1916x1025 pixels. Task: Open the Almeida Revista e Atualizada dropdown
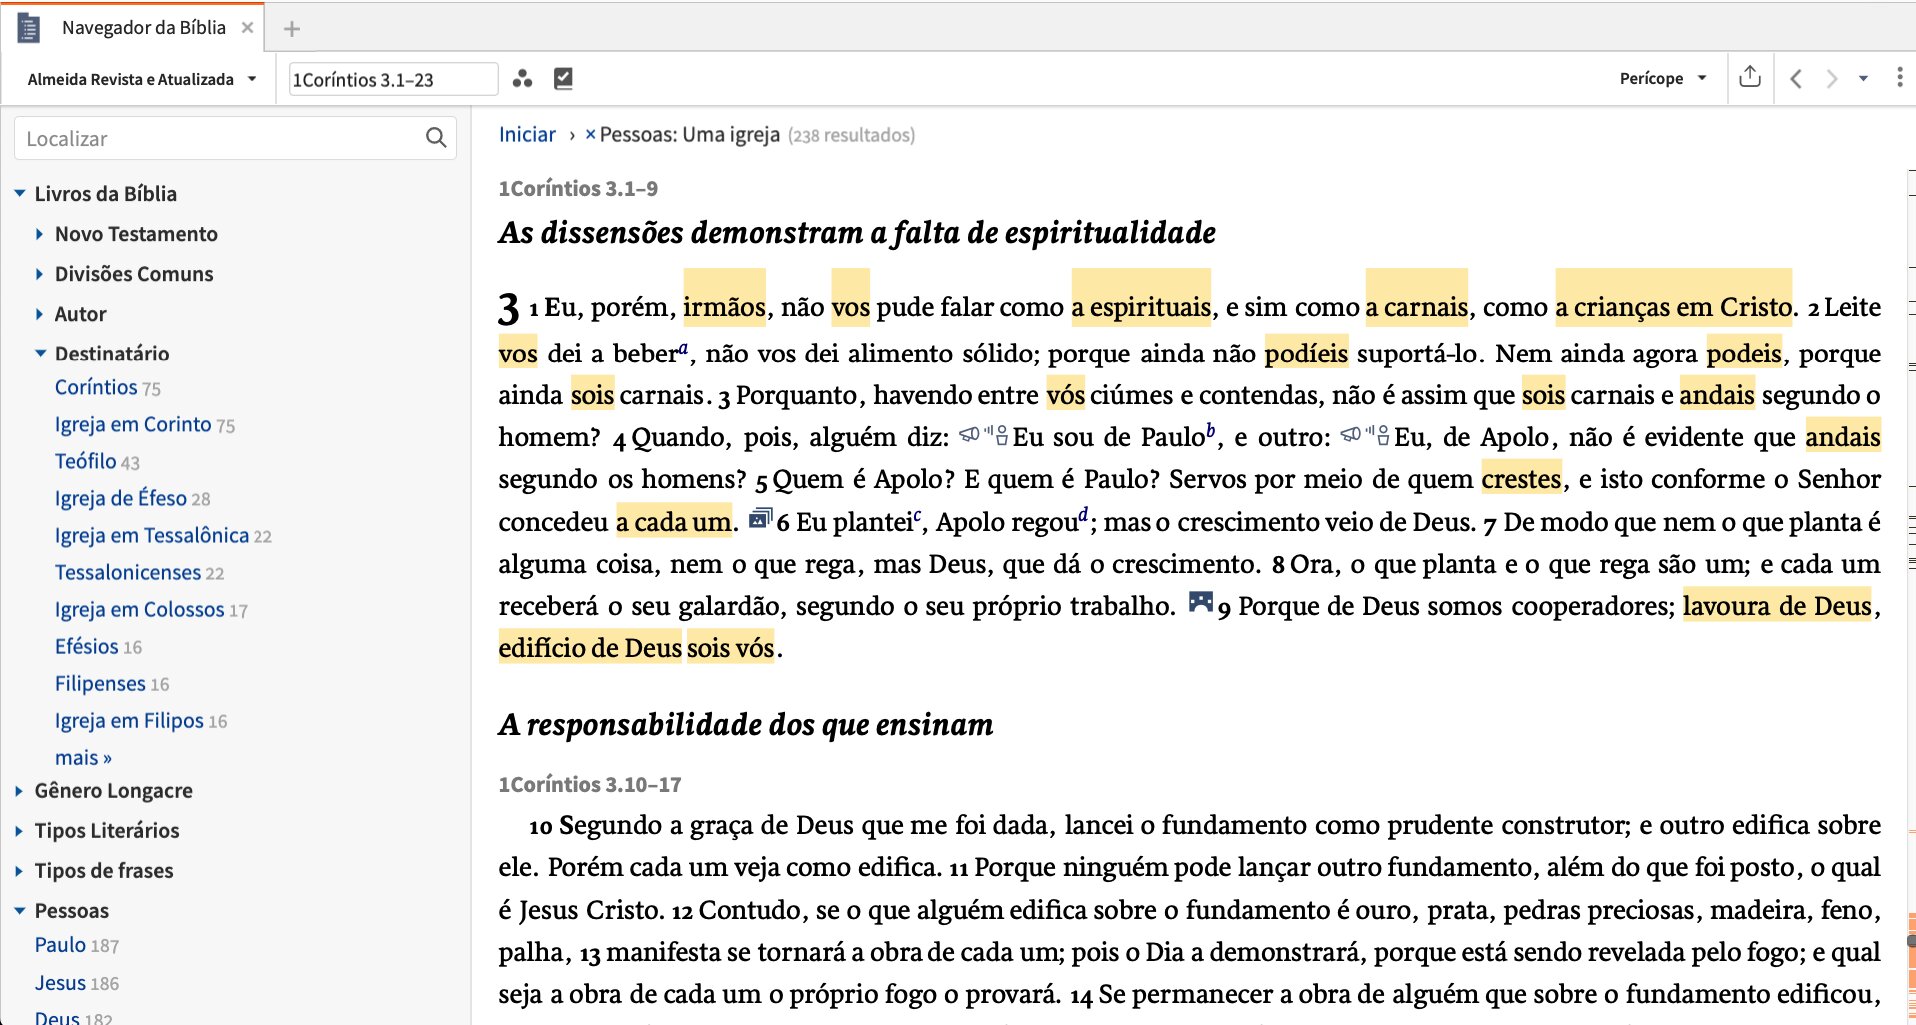coord(142,79)
